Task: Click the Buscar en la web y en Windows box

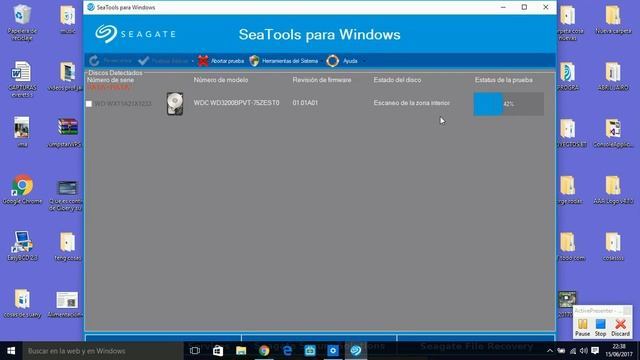Action: click(x=103, y=351)
